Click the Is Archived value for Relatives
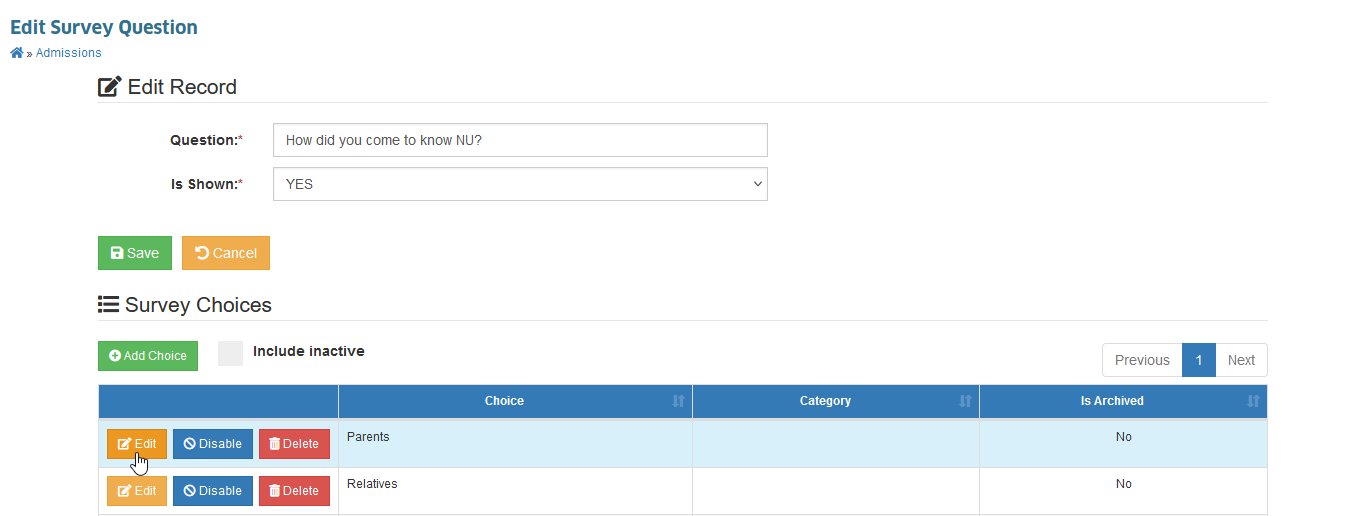 pyautogui.click(x=1123, y=484)
